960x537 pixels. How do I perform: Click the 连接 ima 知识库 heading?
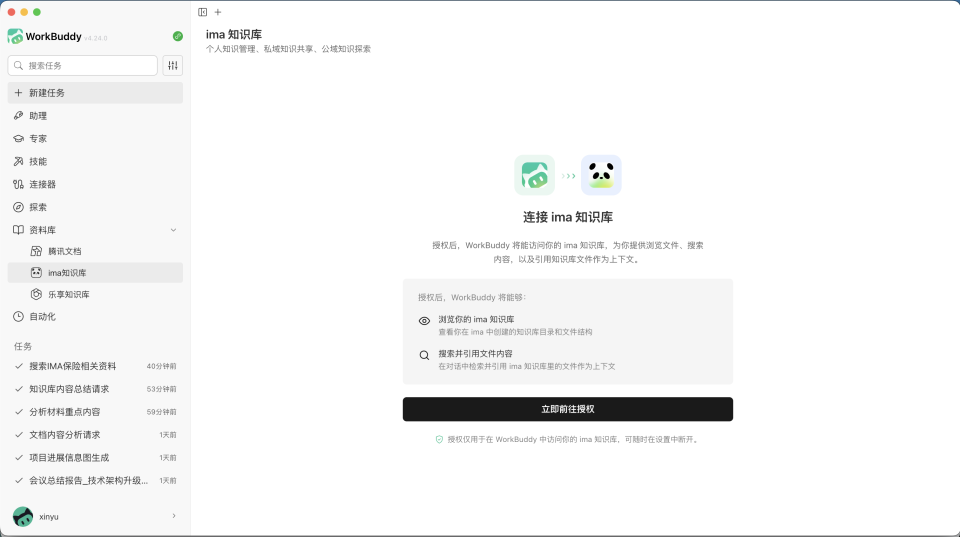(568, 217)
